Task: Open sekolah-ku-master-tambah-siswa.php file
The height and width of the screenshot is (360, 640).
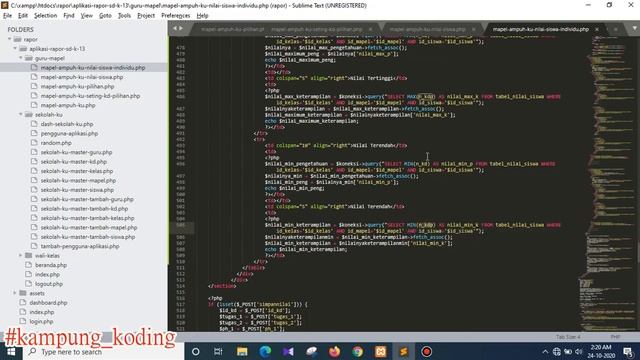Action: 88,237
